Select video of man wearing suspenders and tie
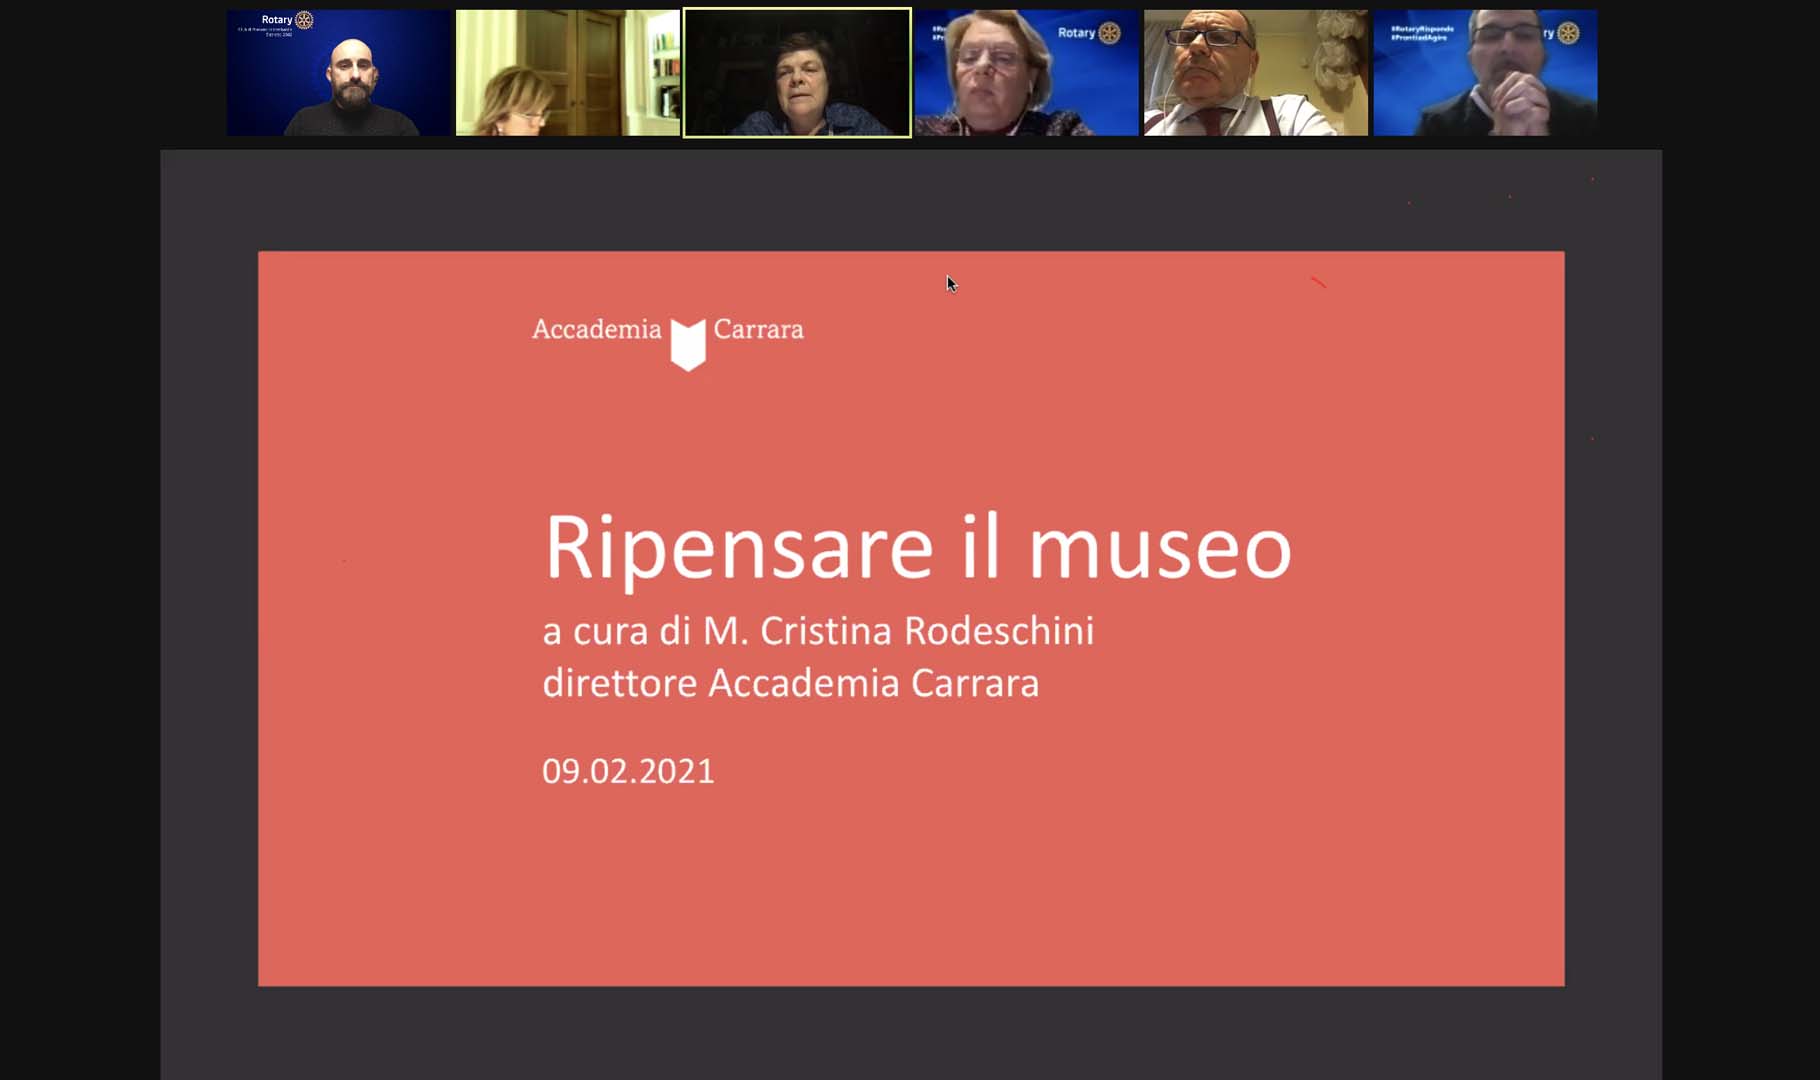The width and height of the screenshot is (1820, 1080). pyautogui.click(x=1255, y=73)
